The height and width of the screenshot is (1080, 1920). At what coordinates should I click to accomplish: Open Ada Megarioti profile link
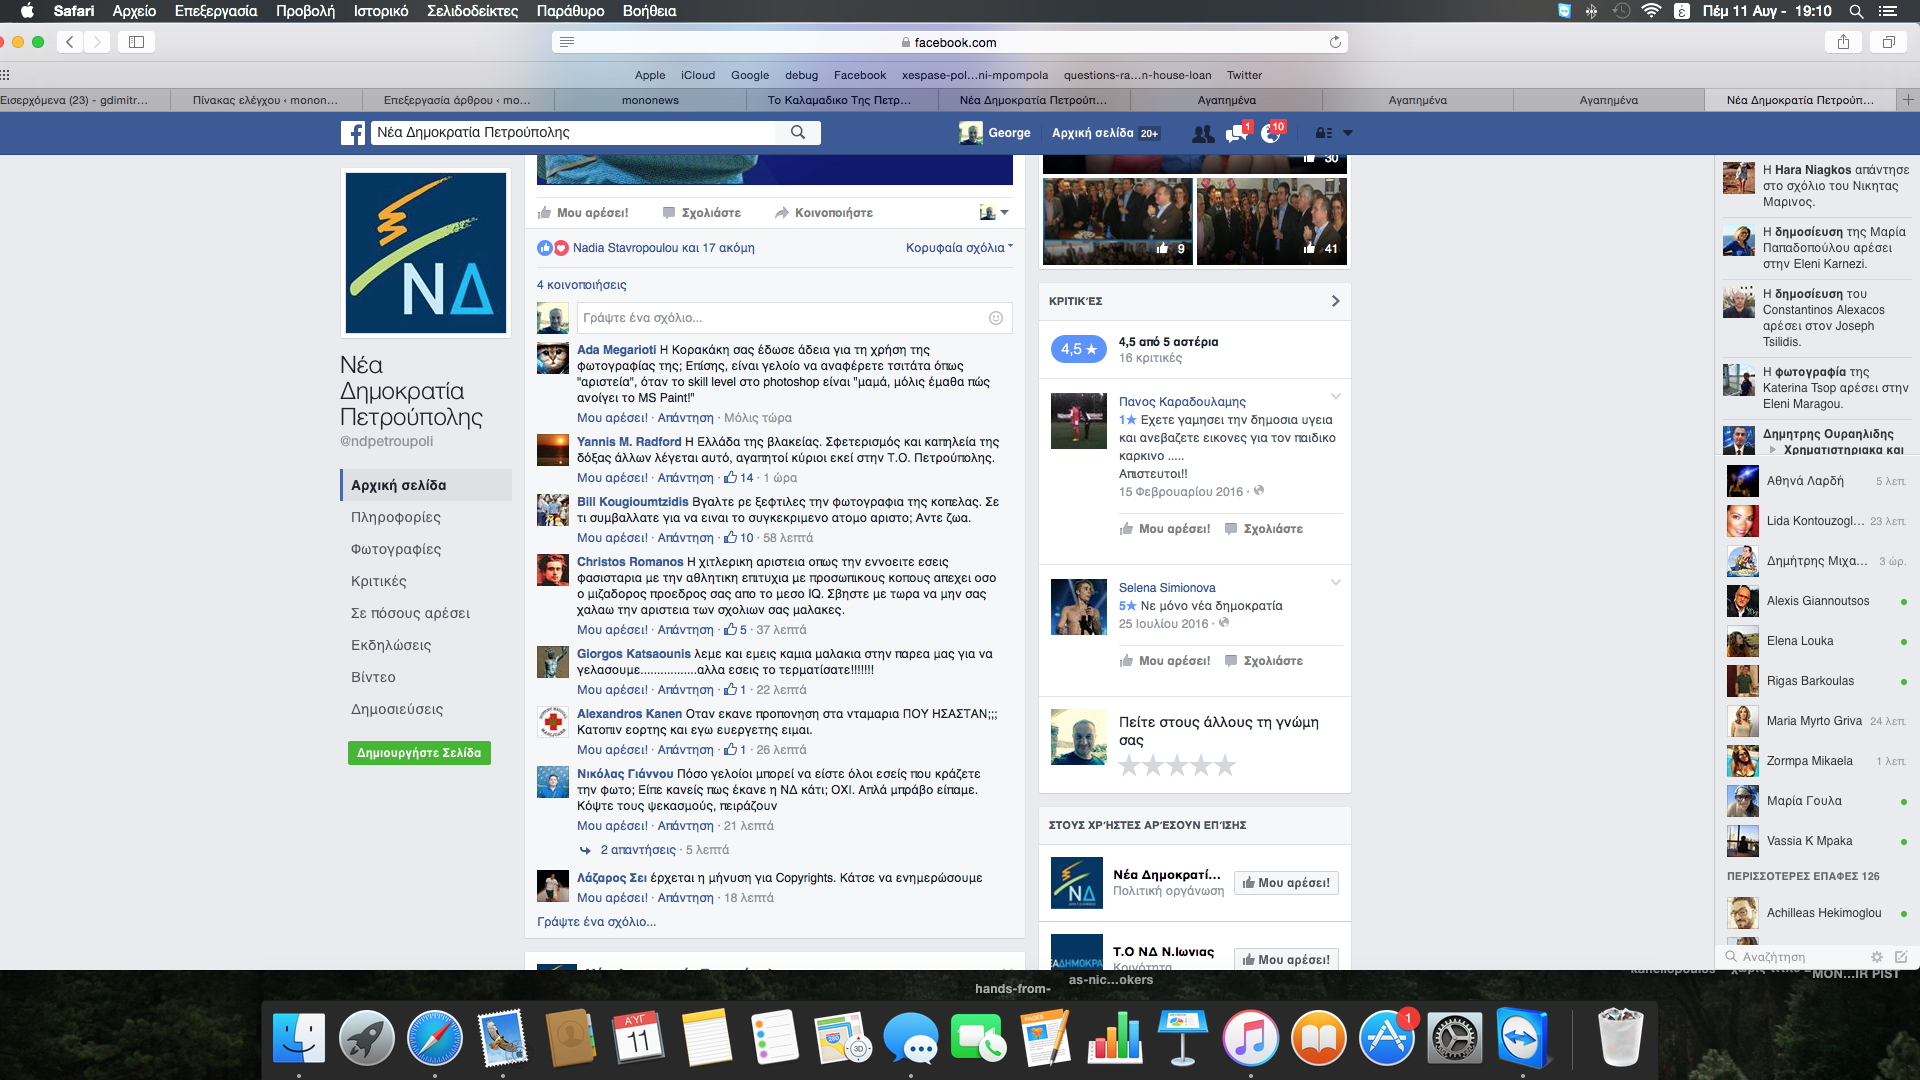(x=616, y=350)
